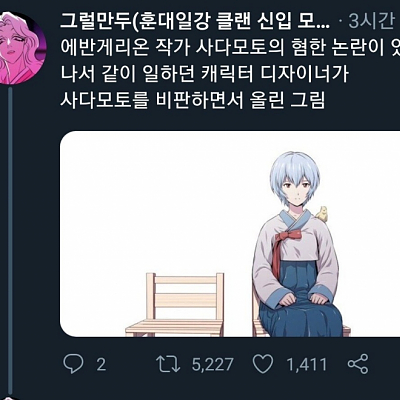The image size is (400, 400).
Task: Tap the 사다모토를 비판하면서 올린 그림 line
Action: pos(192,100)
